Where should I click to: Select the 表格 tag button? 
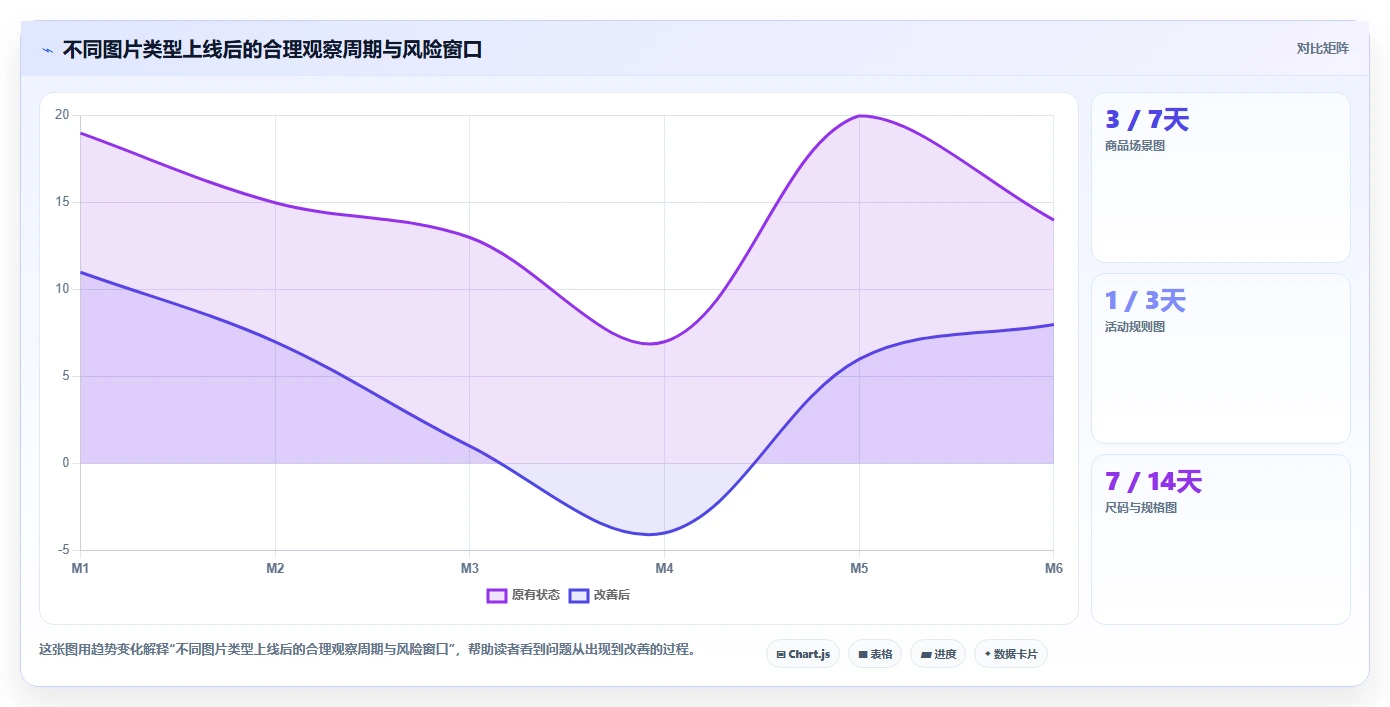875,654
